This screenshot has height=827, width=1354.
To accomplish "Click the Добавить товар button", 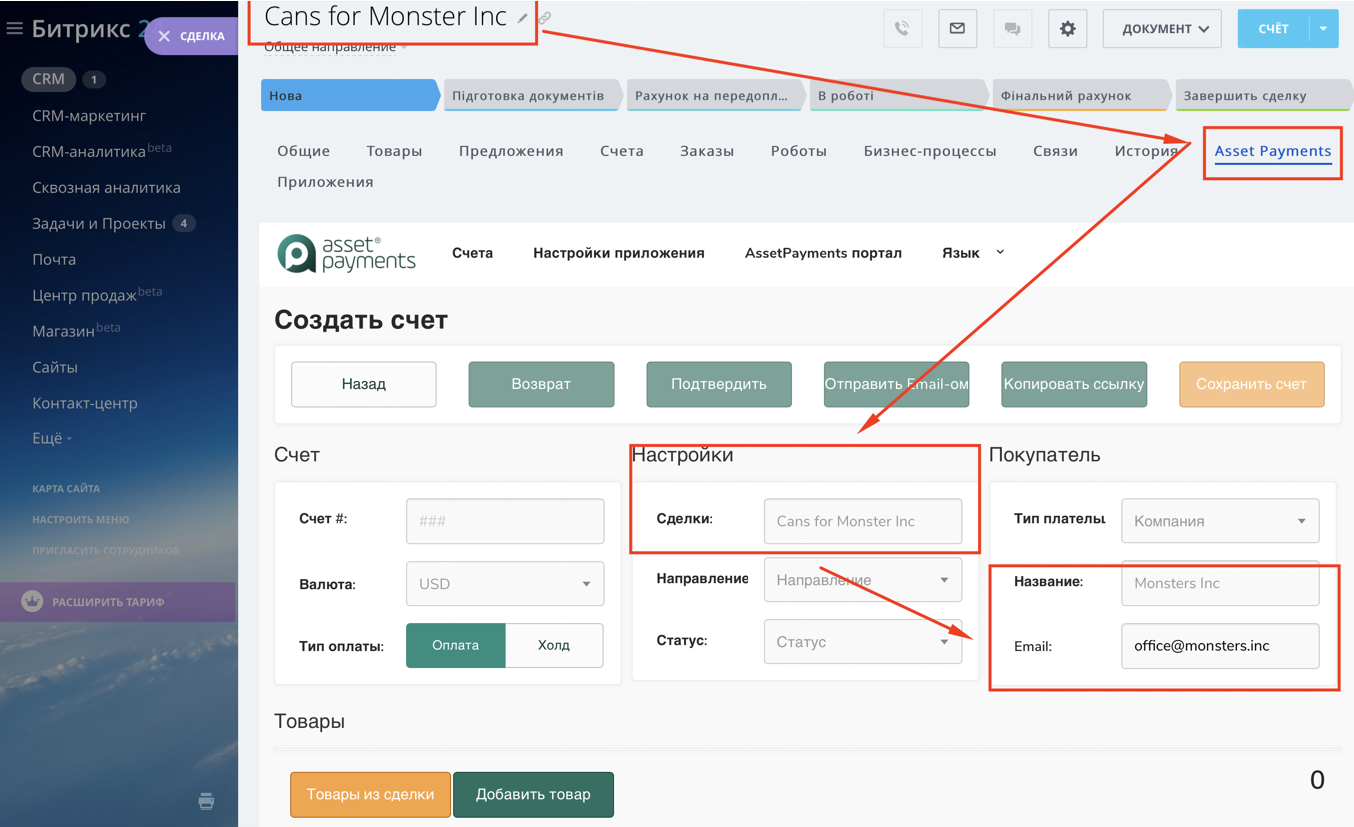I will tap(533, 795).
